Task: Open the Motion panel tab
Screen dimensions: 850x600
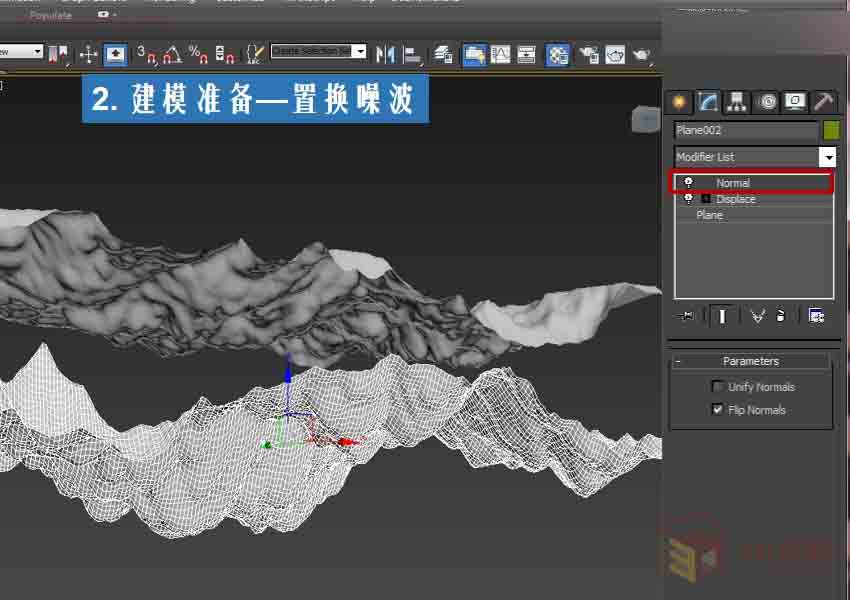Action: (766, 101)
